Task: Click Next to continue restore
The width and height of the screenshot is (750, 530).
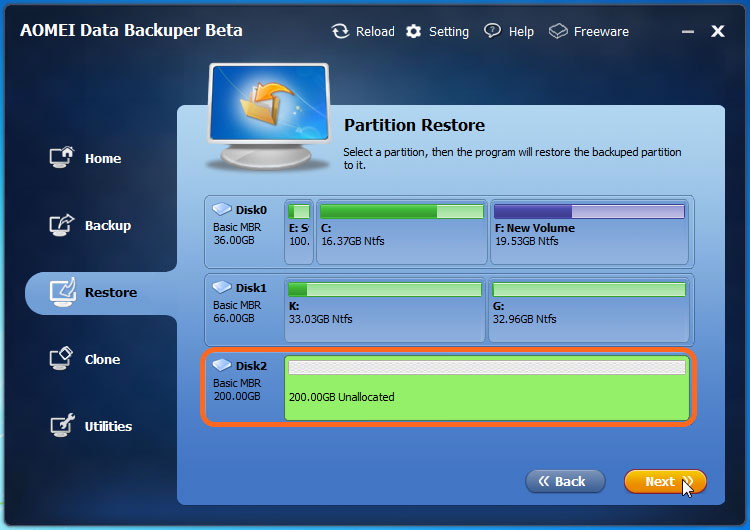Action: pyautogui.click(x=665, y=481)
